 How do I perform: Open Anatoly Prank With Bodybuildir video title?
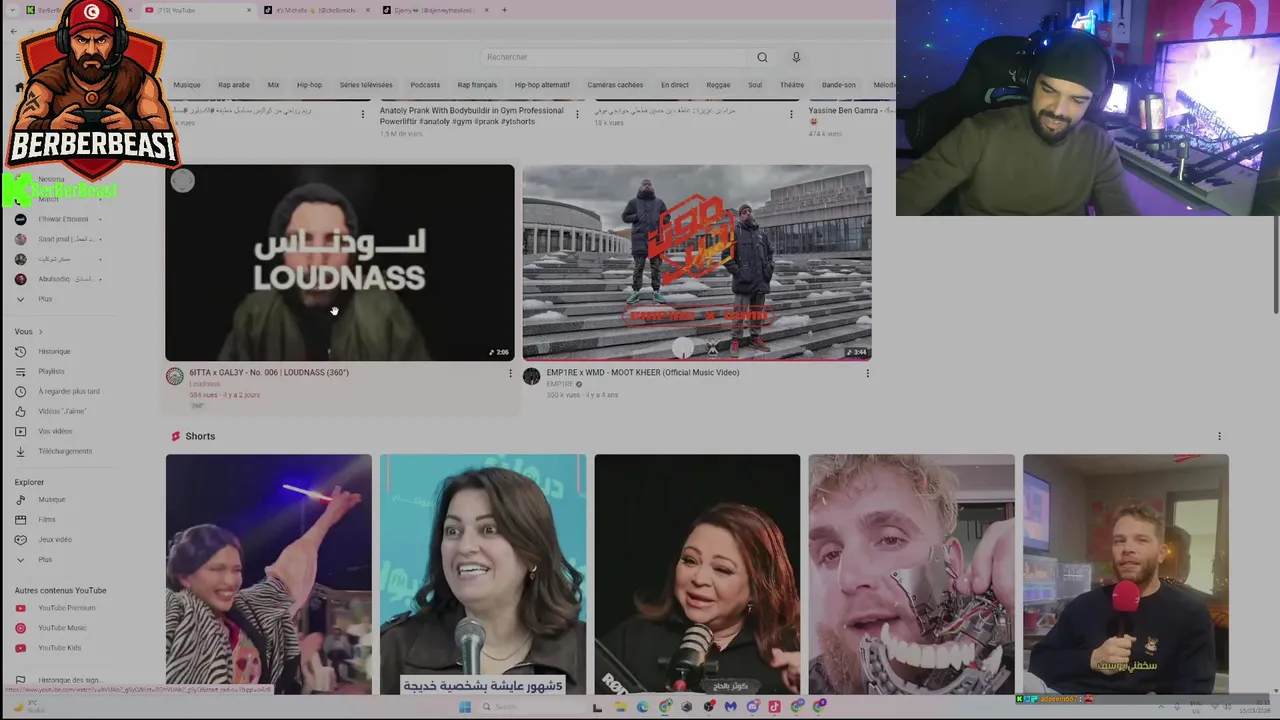(471, 116)
